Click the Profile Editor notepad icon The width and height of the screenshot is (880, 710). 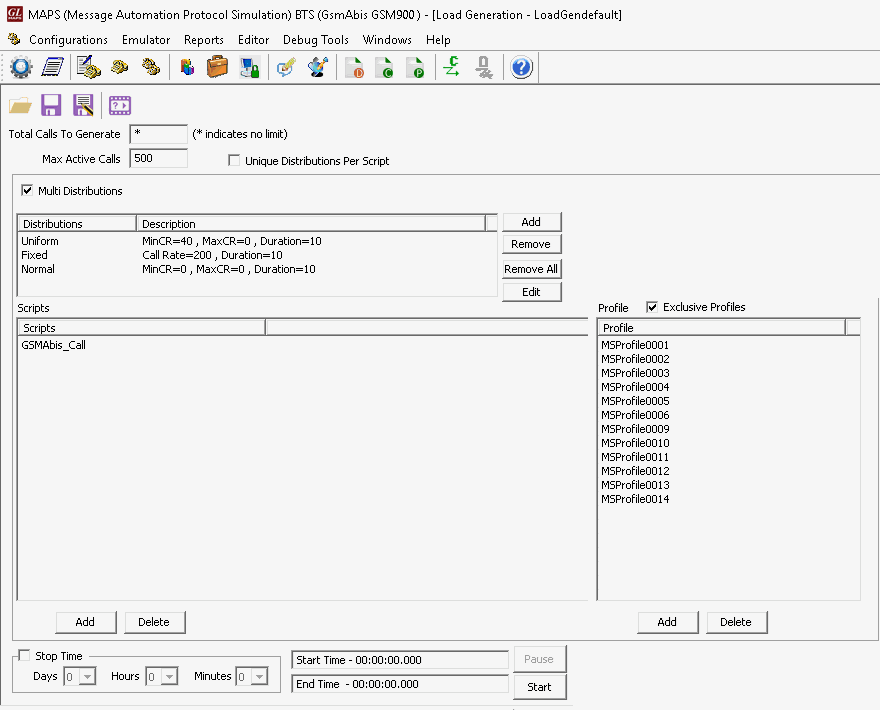[52, 67]
